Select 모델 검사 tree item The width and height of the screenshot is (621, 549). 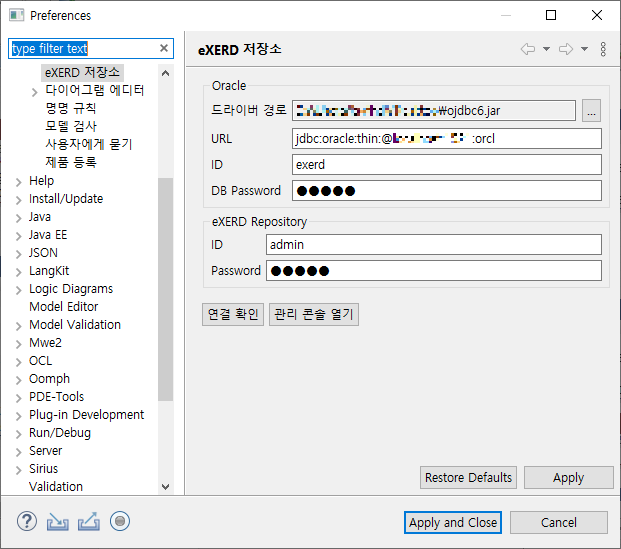tap(70, 126)
